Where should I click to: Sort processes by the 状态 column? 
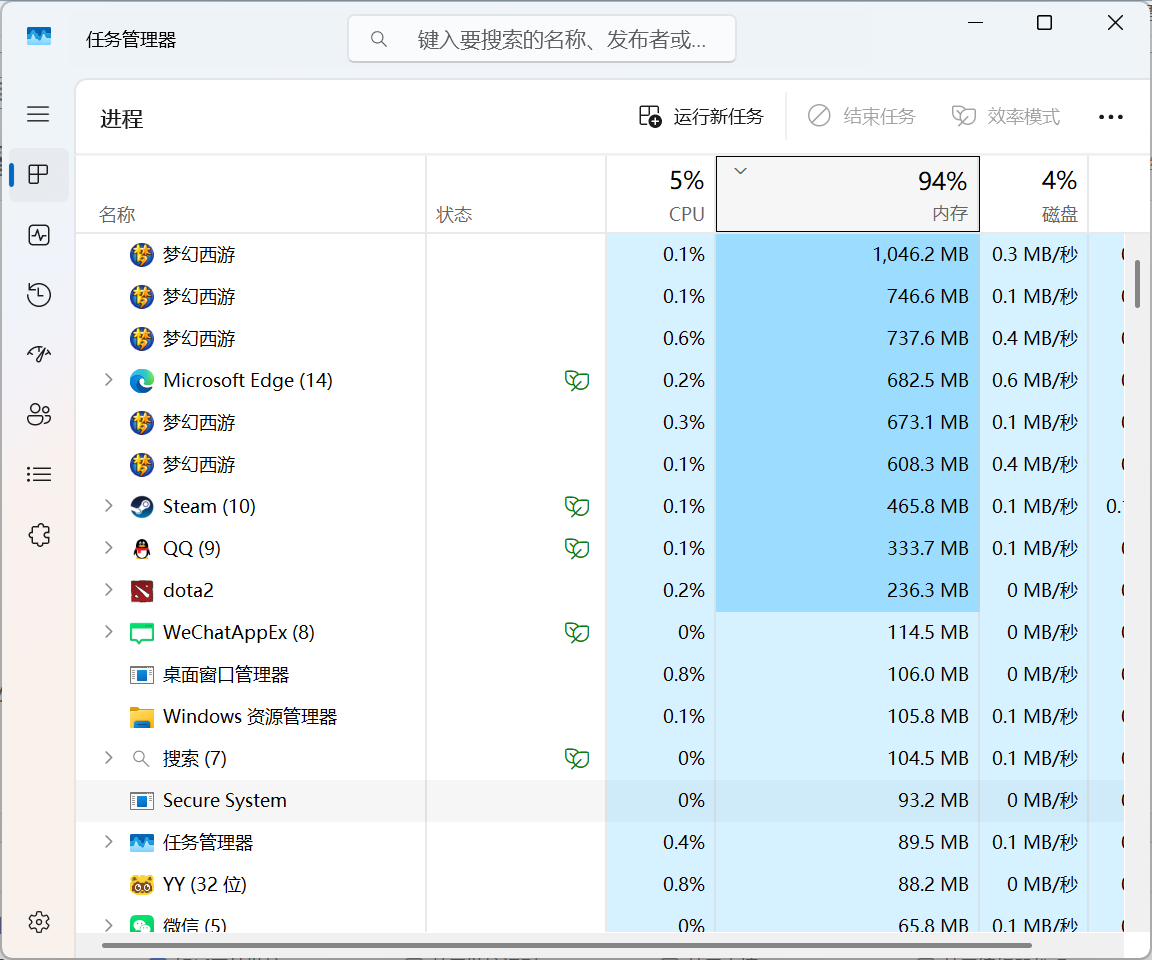tap(516, 194)
